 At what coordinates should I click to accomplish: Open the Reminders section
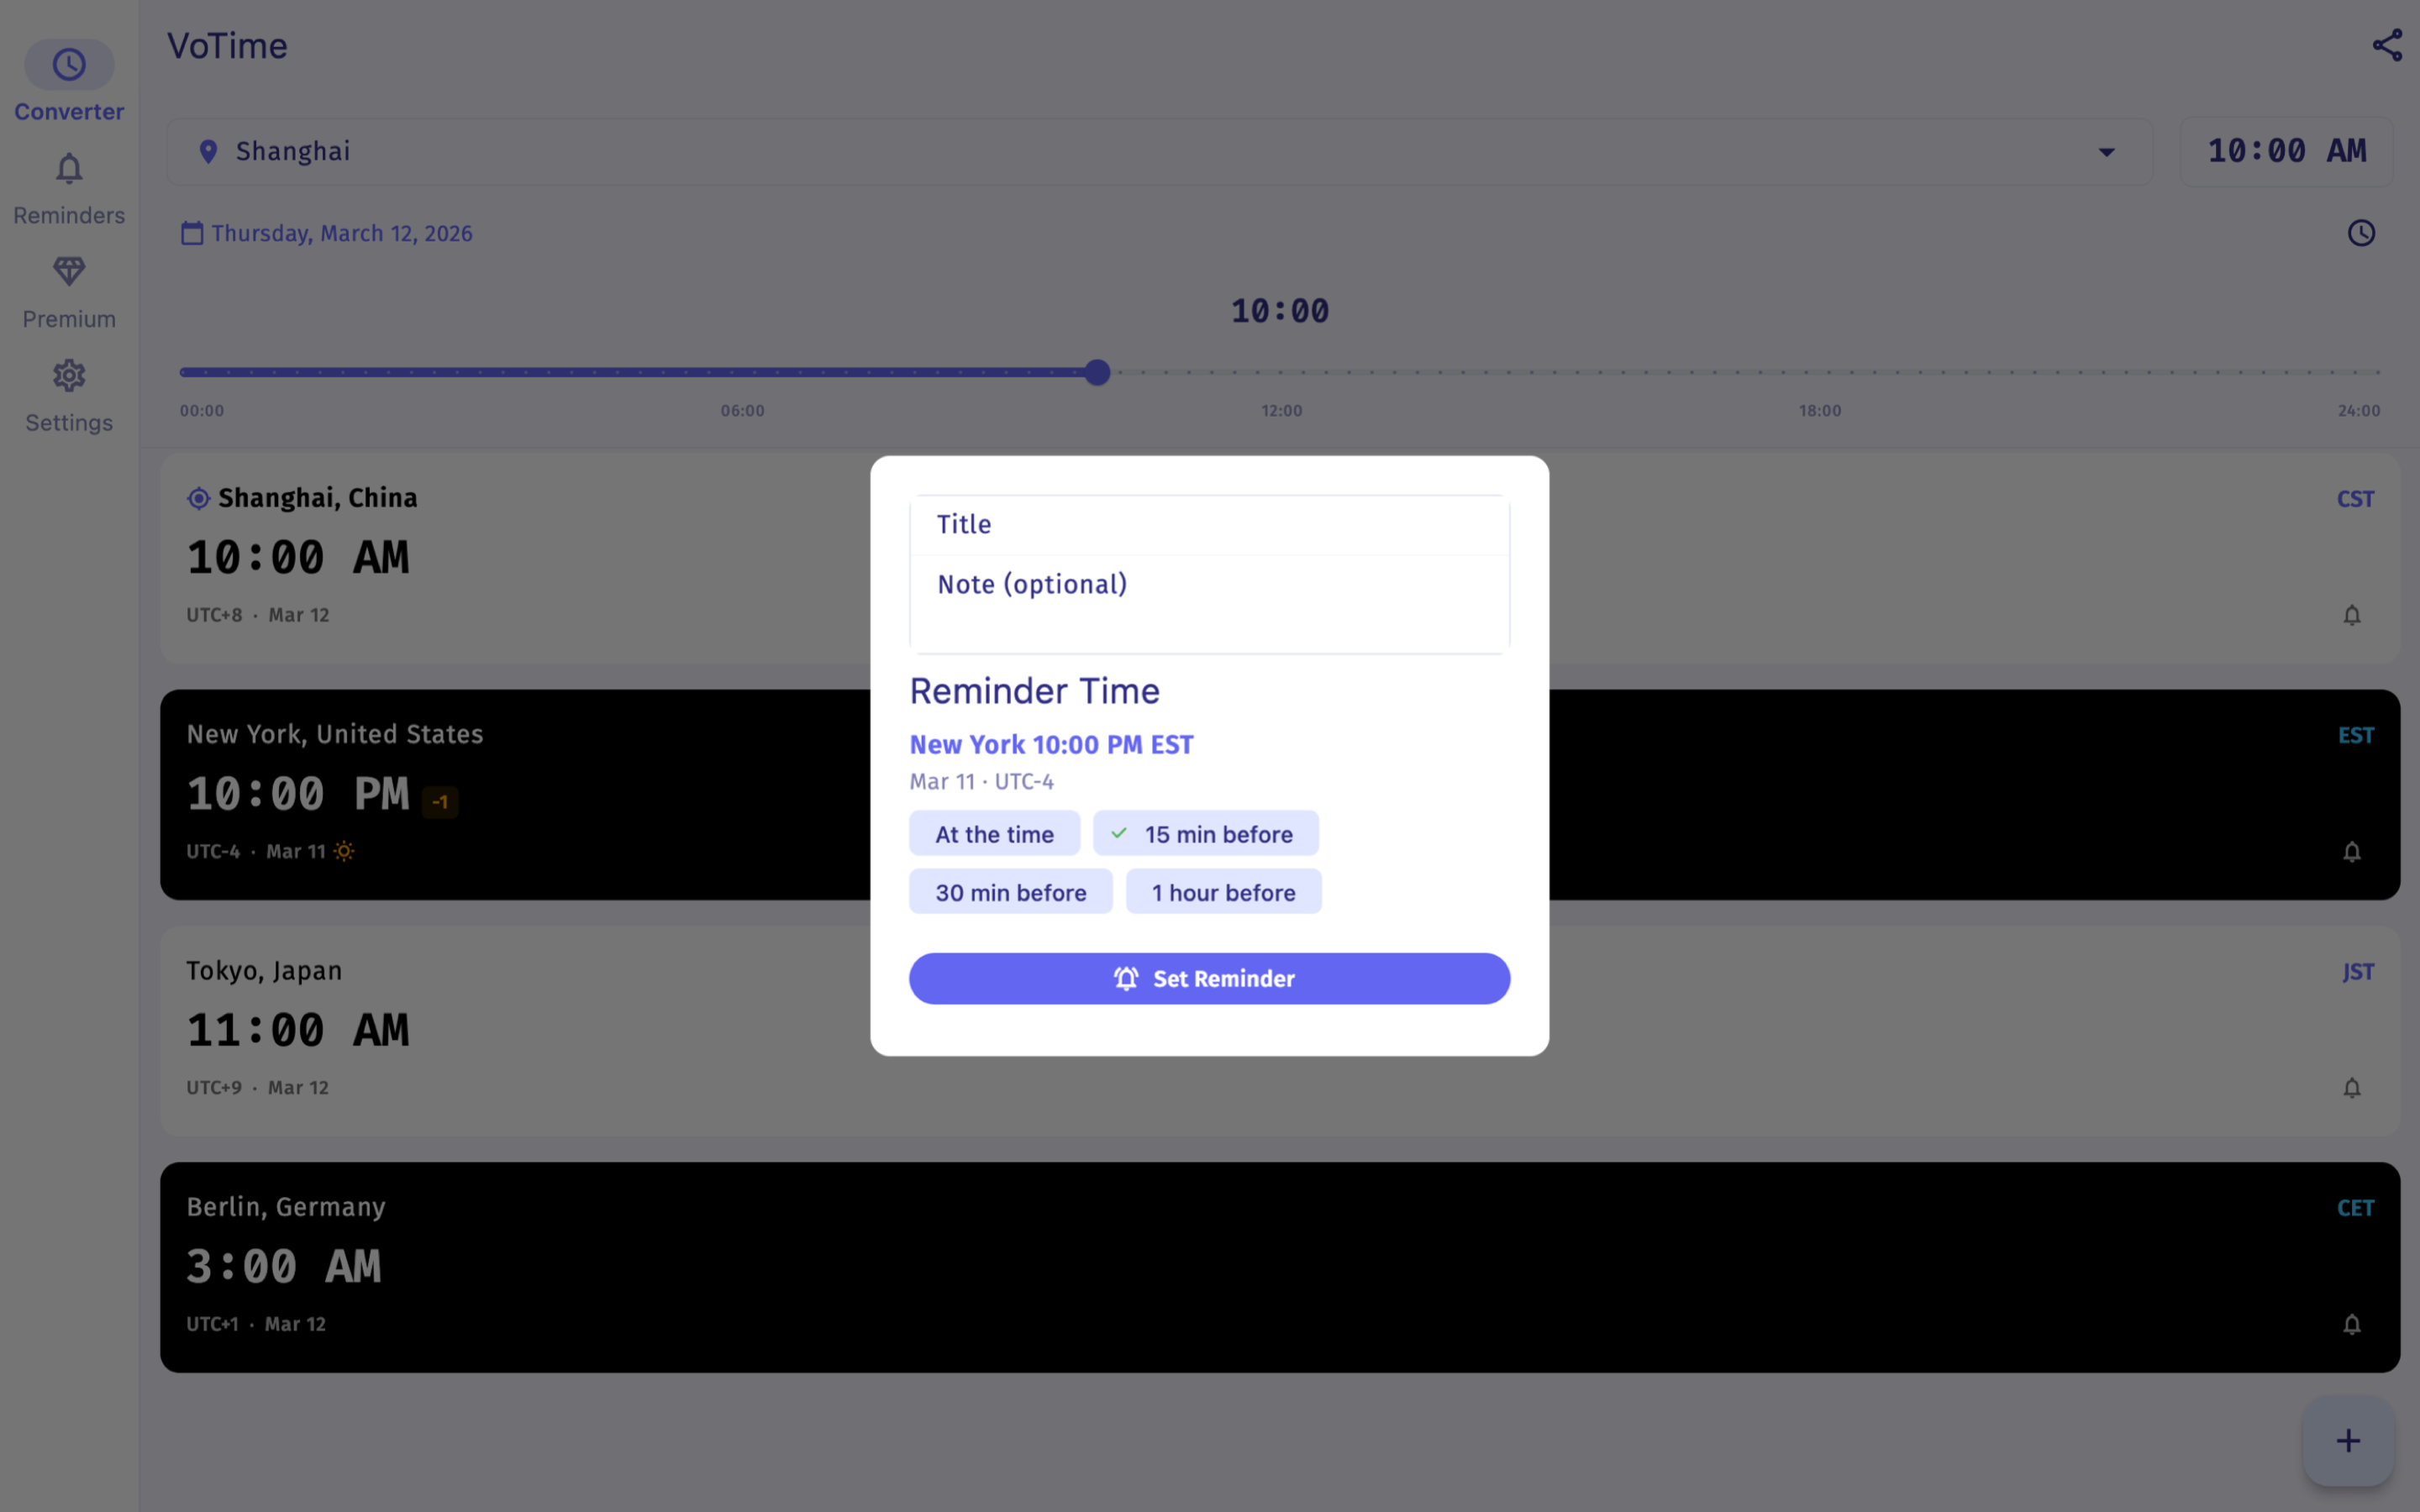69,188
